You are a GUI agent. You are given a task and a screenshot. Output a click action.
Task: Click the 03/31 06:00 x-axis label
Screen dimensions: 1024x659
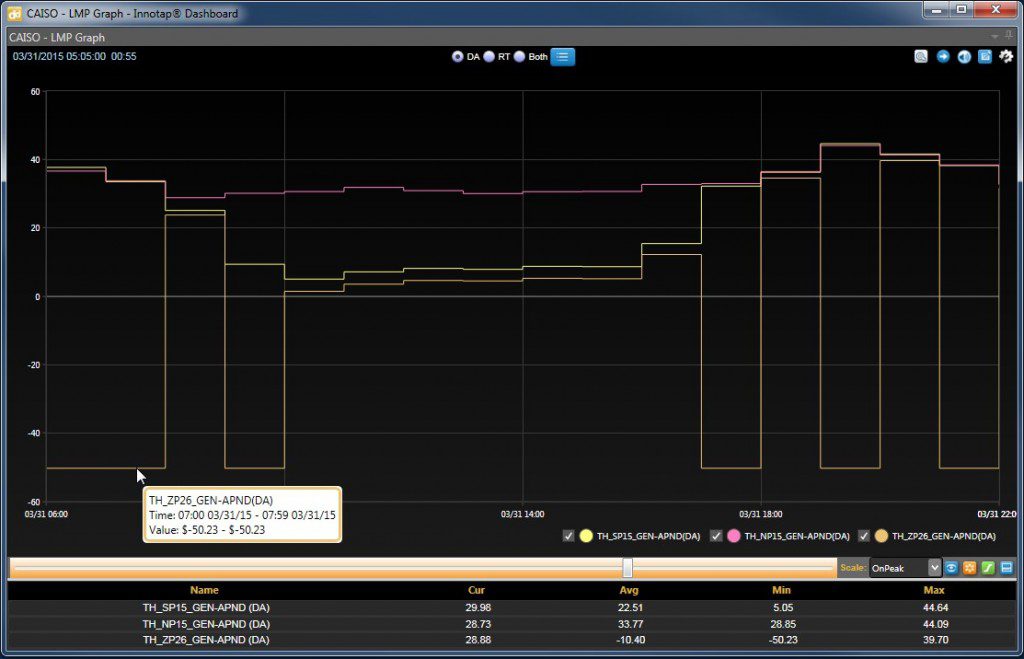coord(46,514)
